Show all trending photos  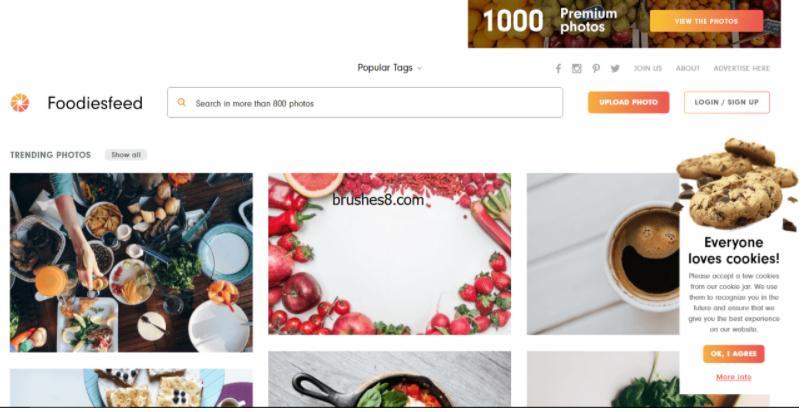(x=126, y=155)
